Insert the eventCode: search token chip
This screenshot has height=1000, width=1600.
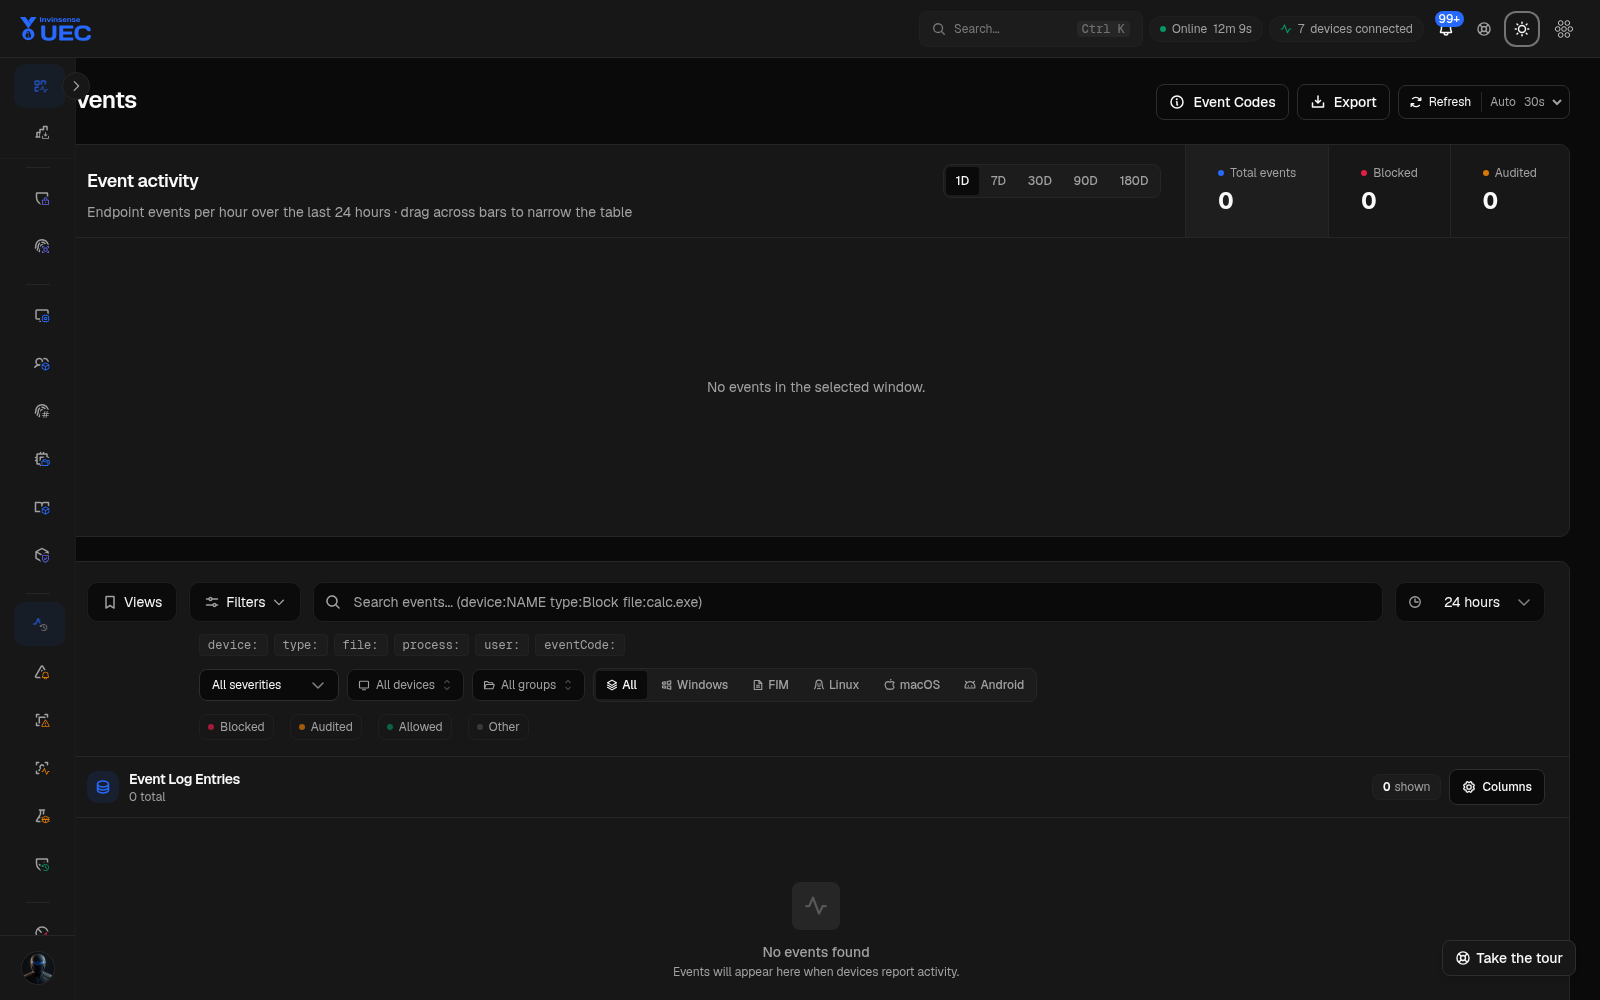tap(580, 645)
